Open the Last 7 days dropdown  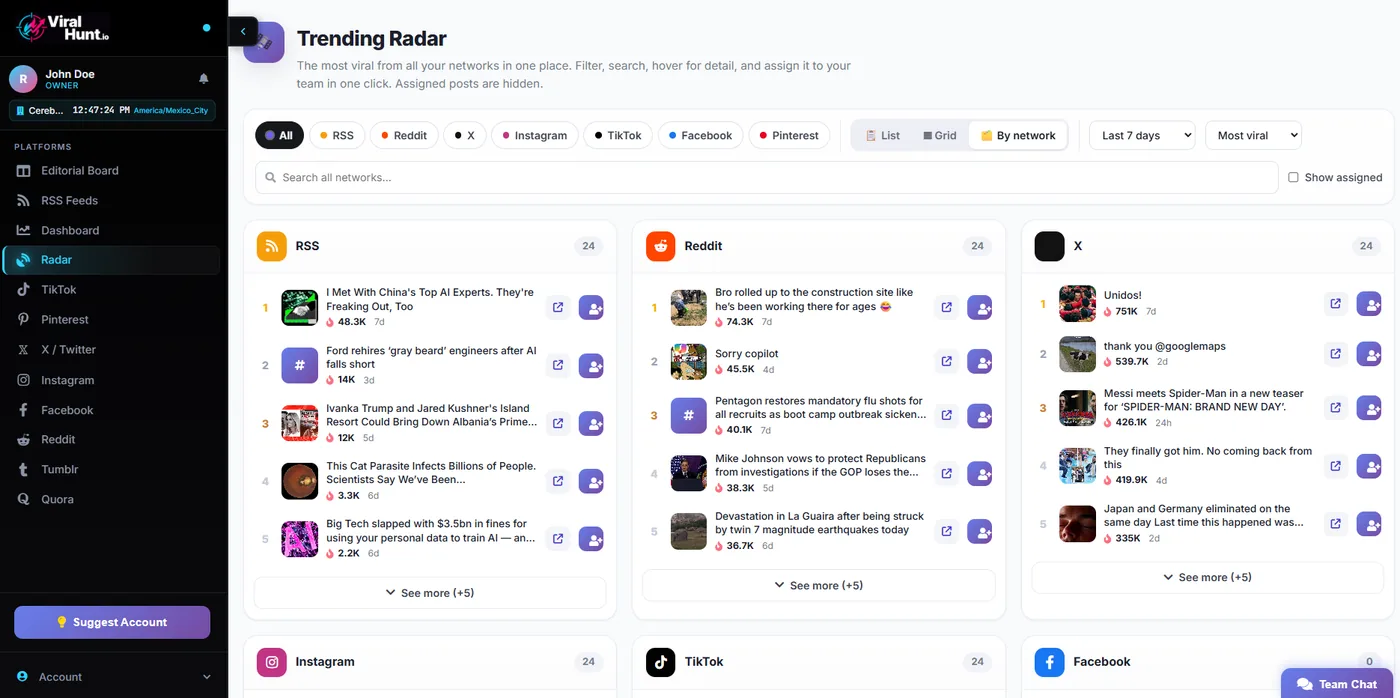1142,135
